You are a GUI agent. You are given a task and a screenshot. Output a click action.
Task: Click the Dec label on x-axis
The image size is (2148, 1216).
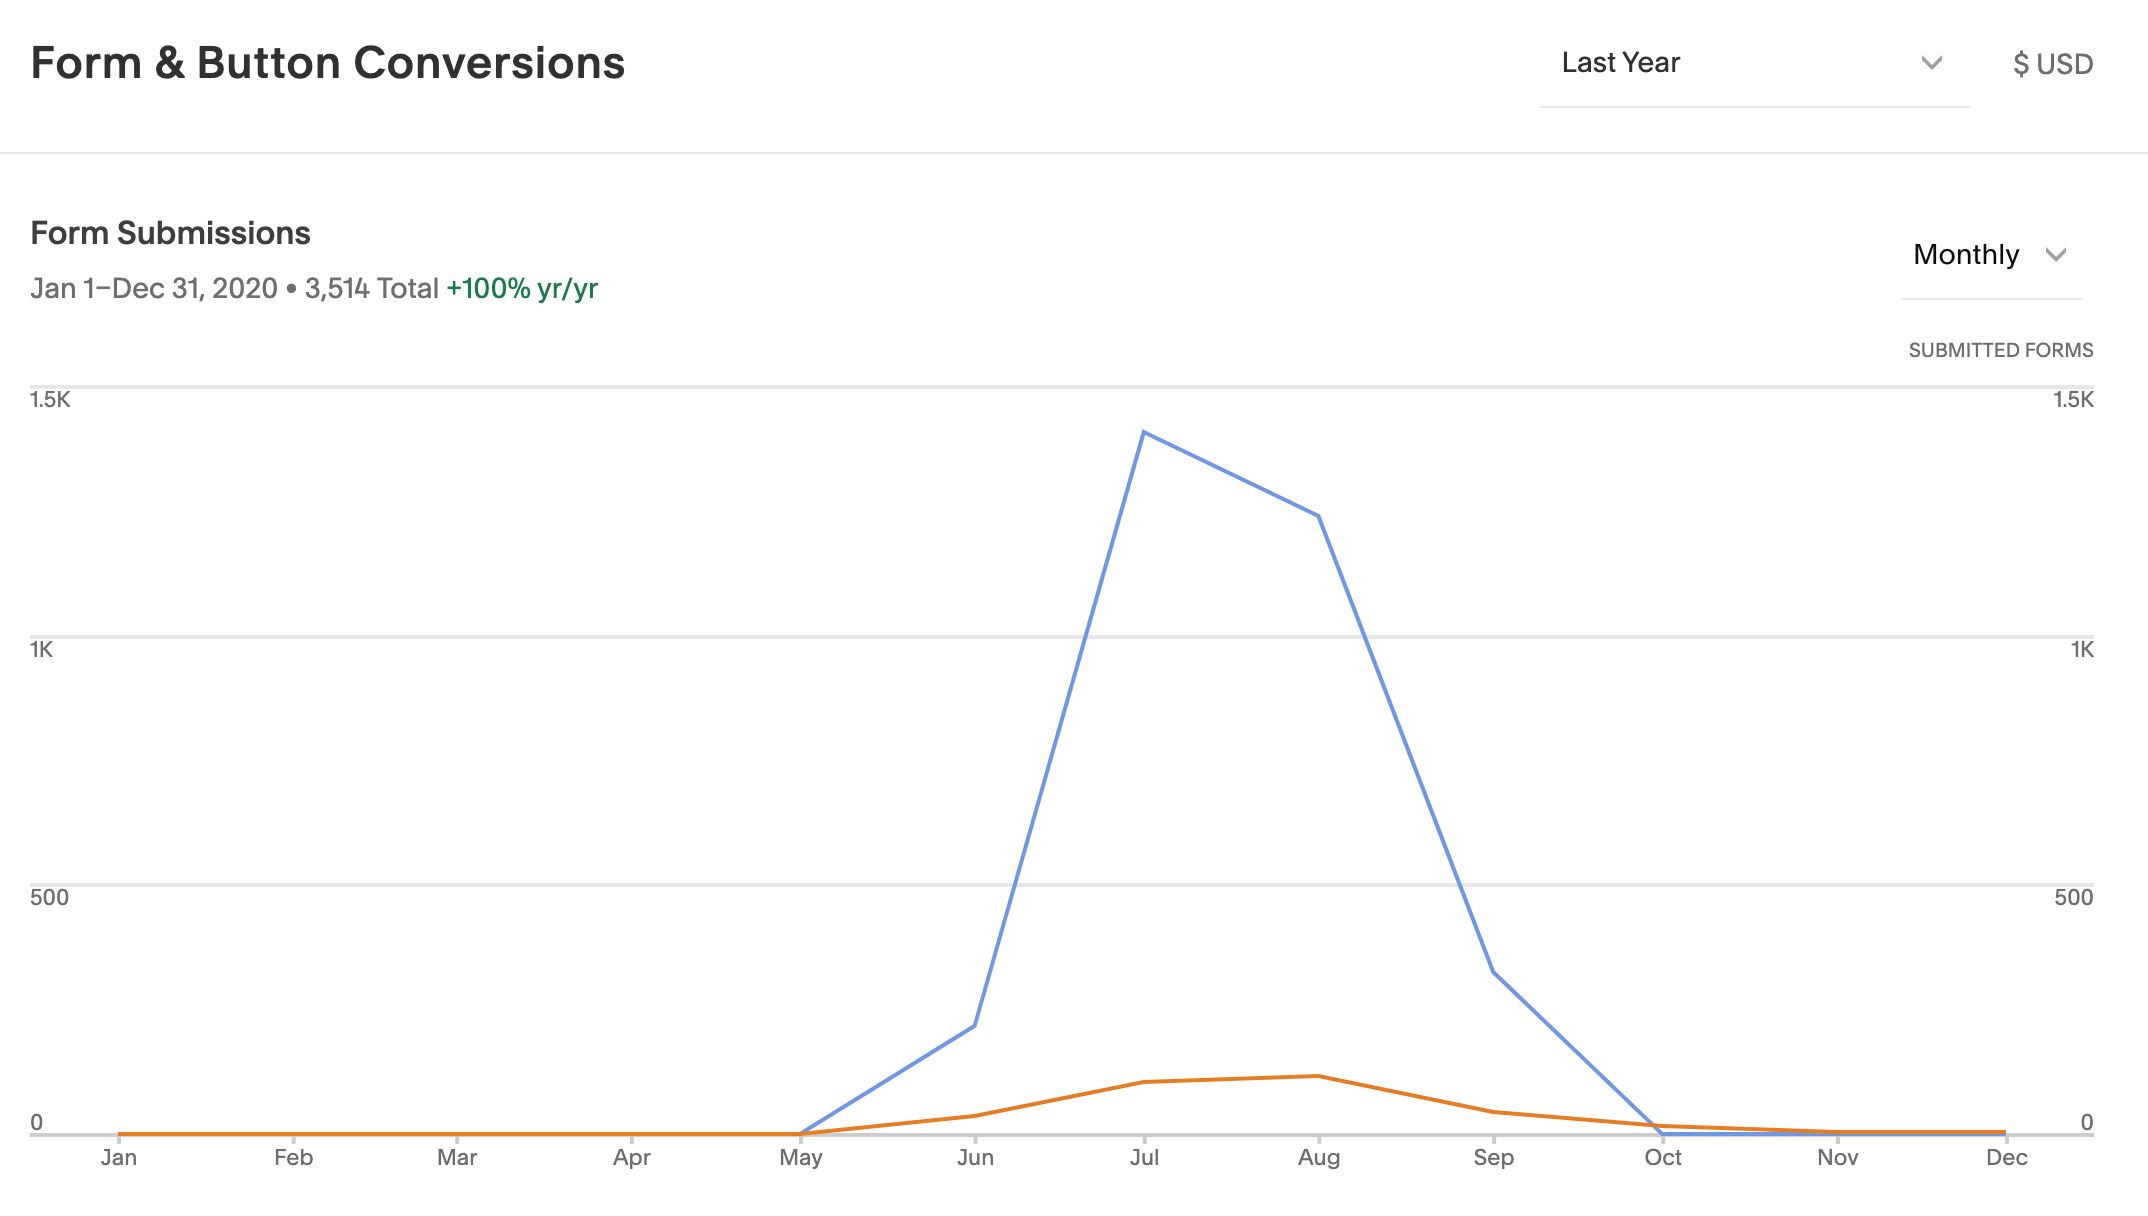[2006, 1158]
